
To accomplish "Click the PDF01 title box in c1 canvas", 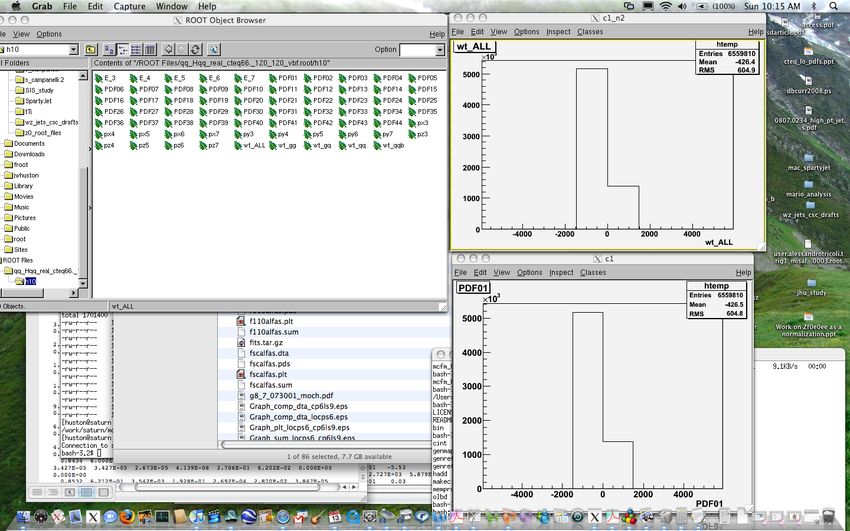I will (473, 288).
